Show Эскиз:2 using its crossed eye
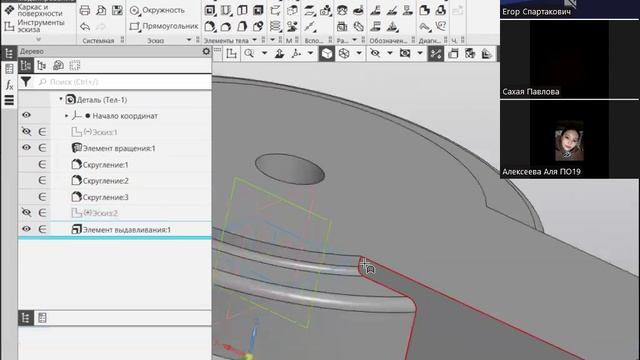640x360 pixels. pyautogui.click(x=27, y=213)
